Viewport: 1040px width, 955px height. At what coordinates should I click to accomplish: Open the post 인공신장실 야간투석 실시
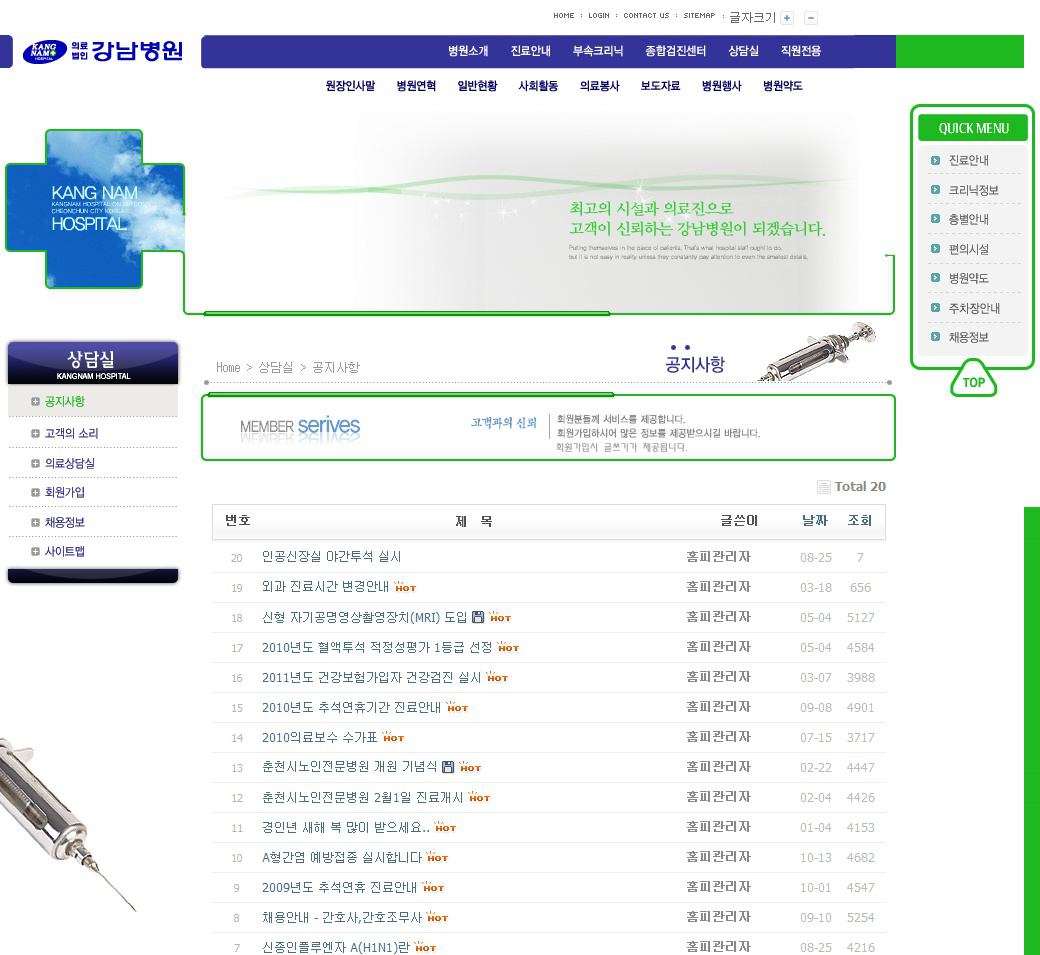[x=331, y=557]
